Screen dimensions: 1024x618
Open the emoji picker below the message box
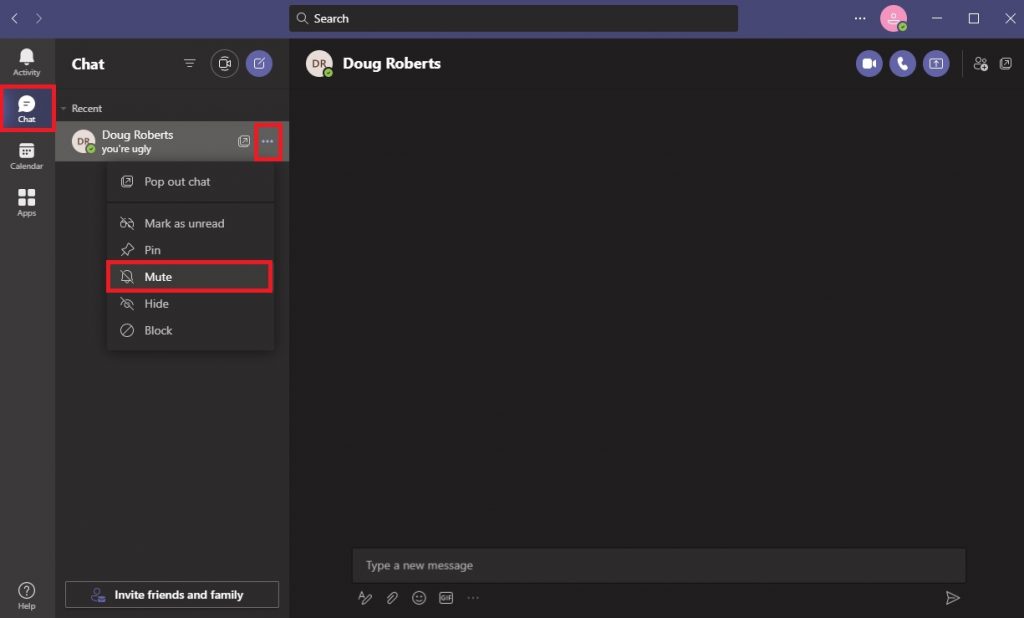point(419,598)
